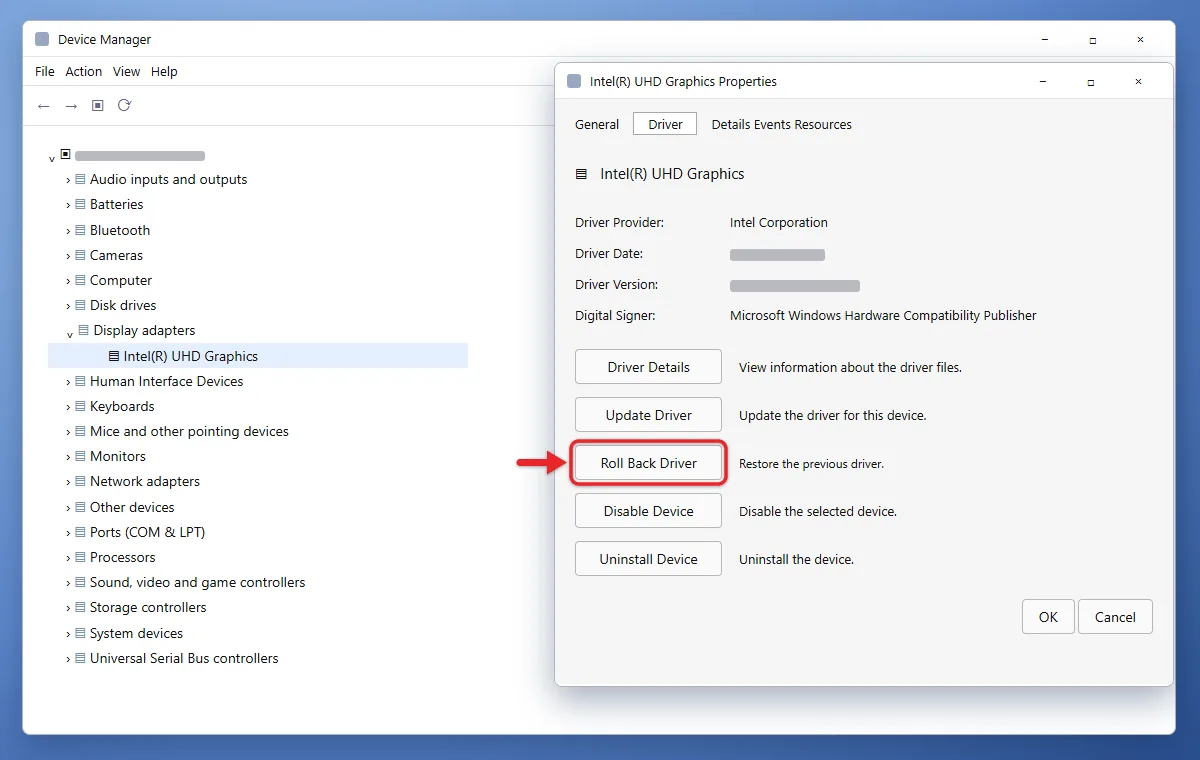Click the Back arrow in Device Manager toolbar
Viewport: 1200px width, 760px height.
pos(43,105)
